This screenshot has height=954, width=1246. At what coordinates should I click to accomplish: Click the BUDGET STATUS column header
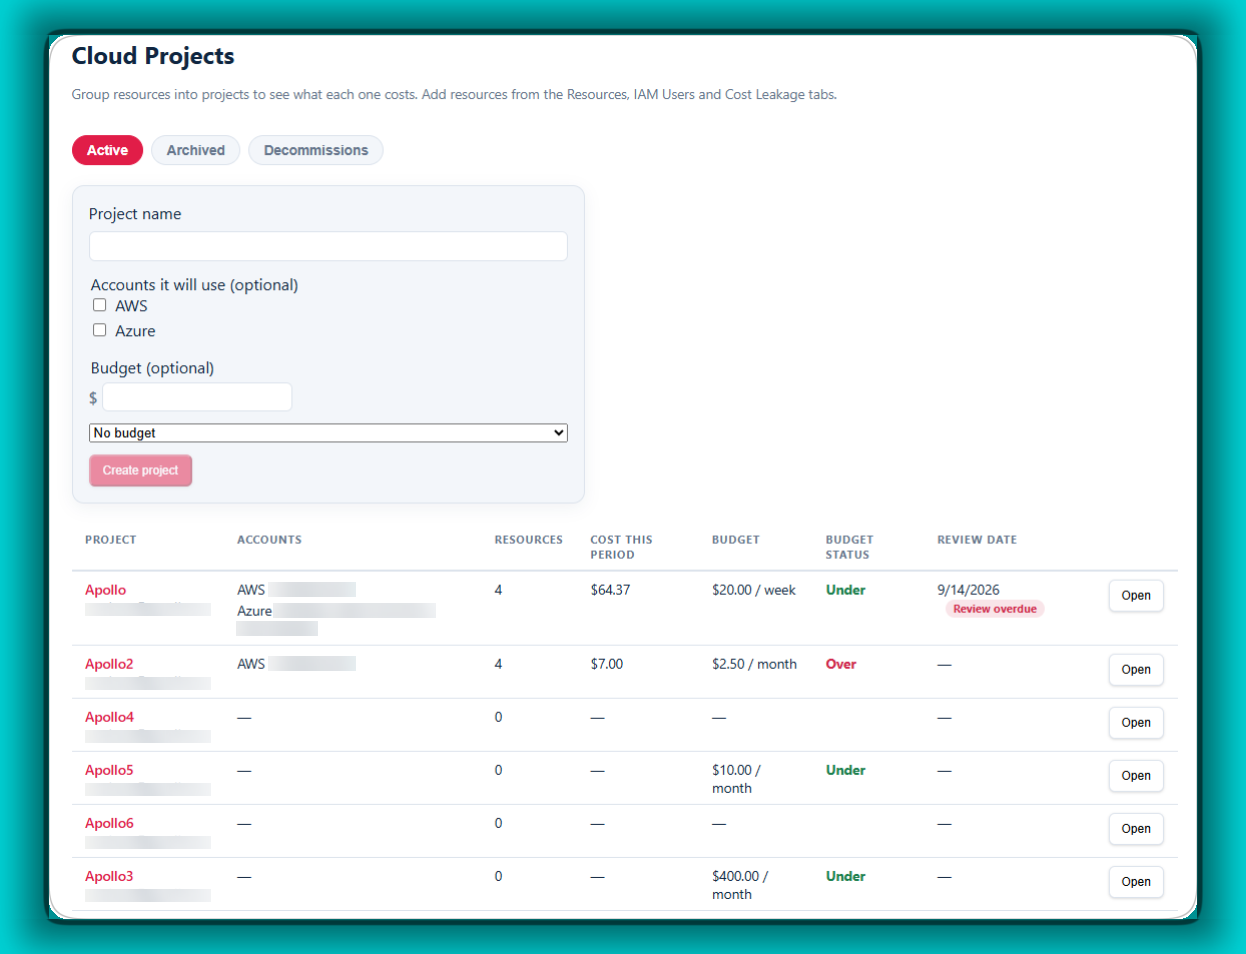point(849,547)
